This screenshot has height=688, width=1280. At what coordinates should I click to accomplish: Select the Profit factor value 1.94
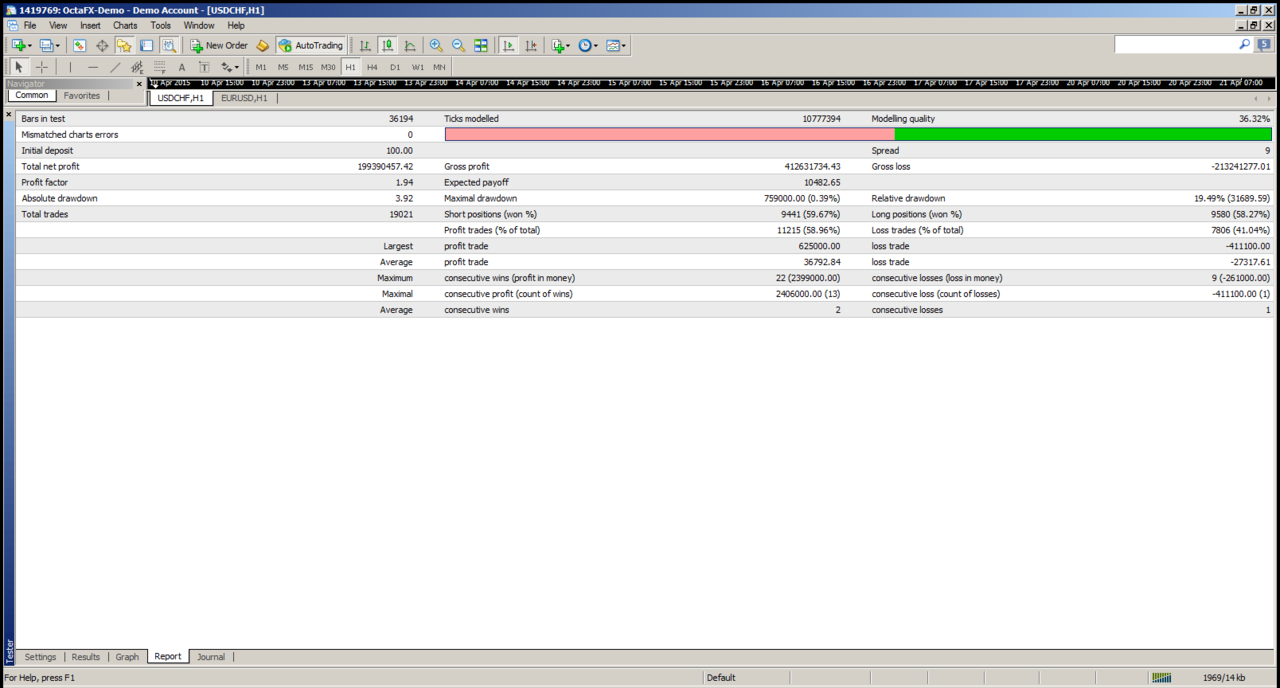coord(404,182)
